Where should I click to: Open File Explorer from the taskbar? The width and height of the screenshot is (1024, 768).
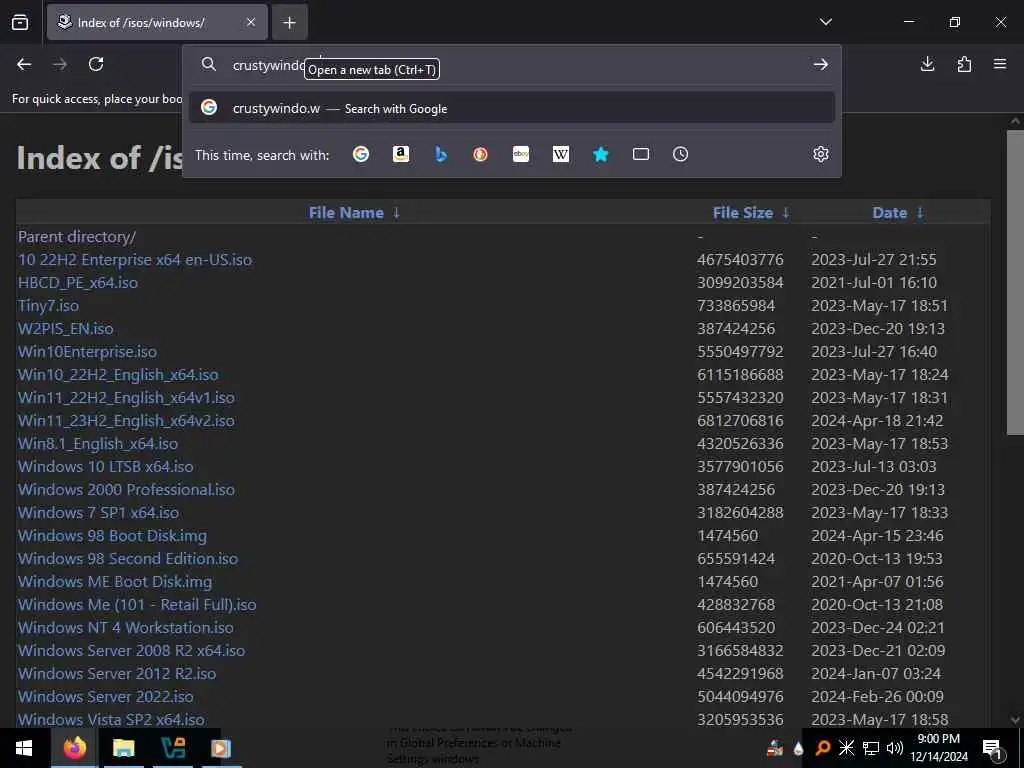pyautogui.click(x=123, y=748)
